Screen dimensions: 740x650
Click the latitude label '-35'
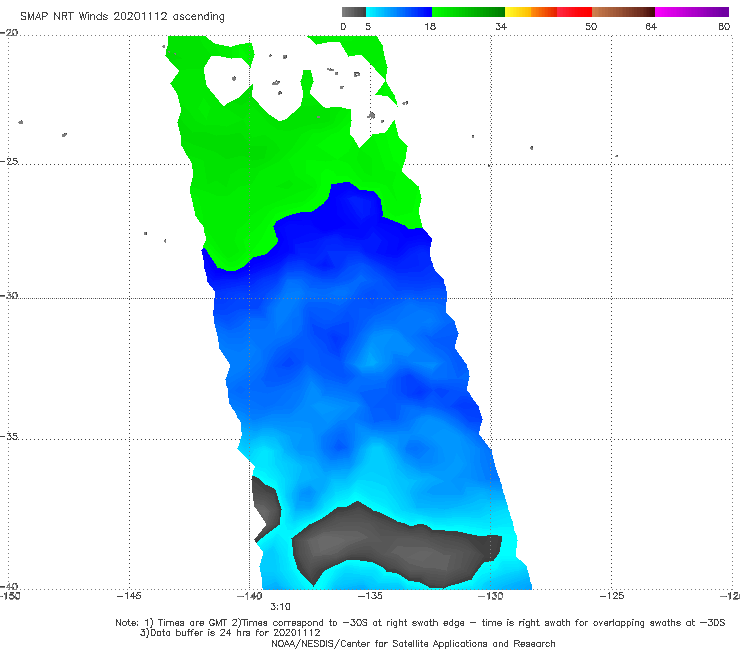coord(9,436)
